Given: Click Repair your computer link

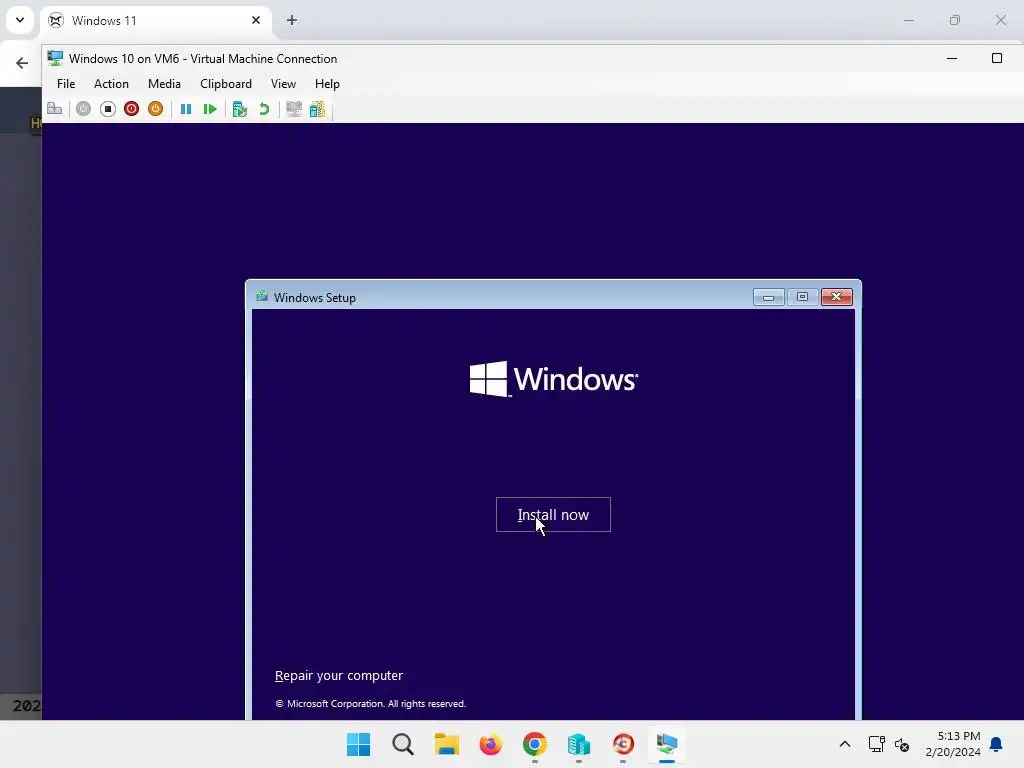Looking at the screenshot, I should (x=338, y=675).
